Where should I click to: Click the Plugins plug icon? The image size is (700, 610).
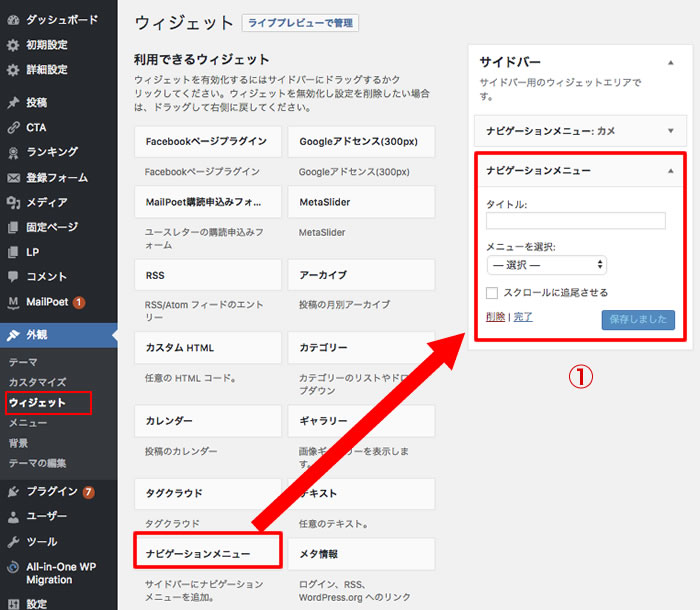pyautogui.click(x=13, y=491)
